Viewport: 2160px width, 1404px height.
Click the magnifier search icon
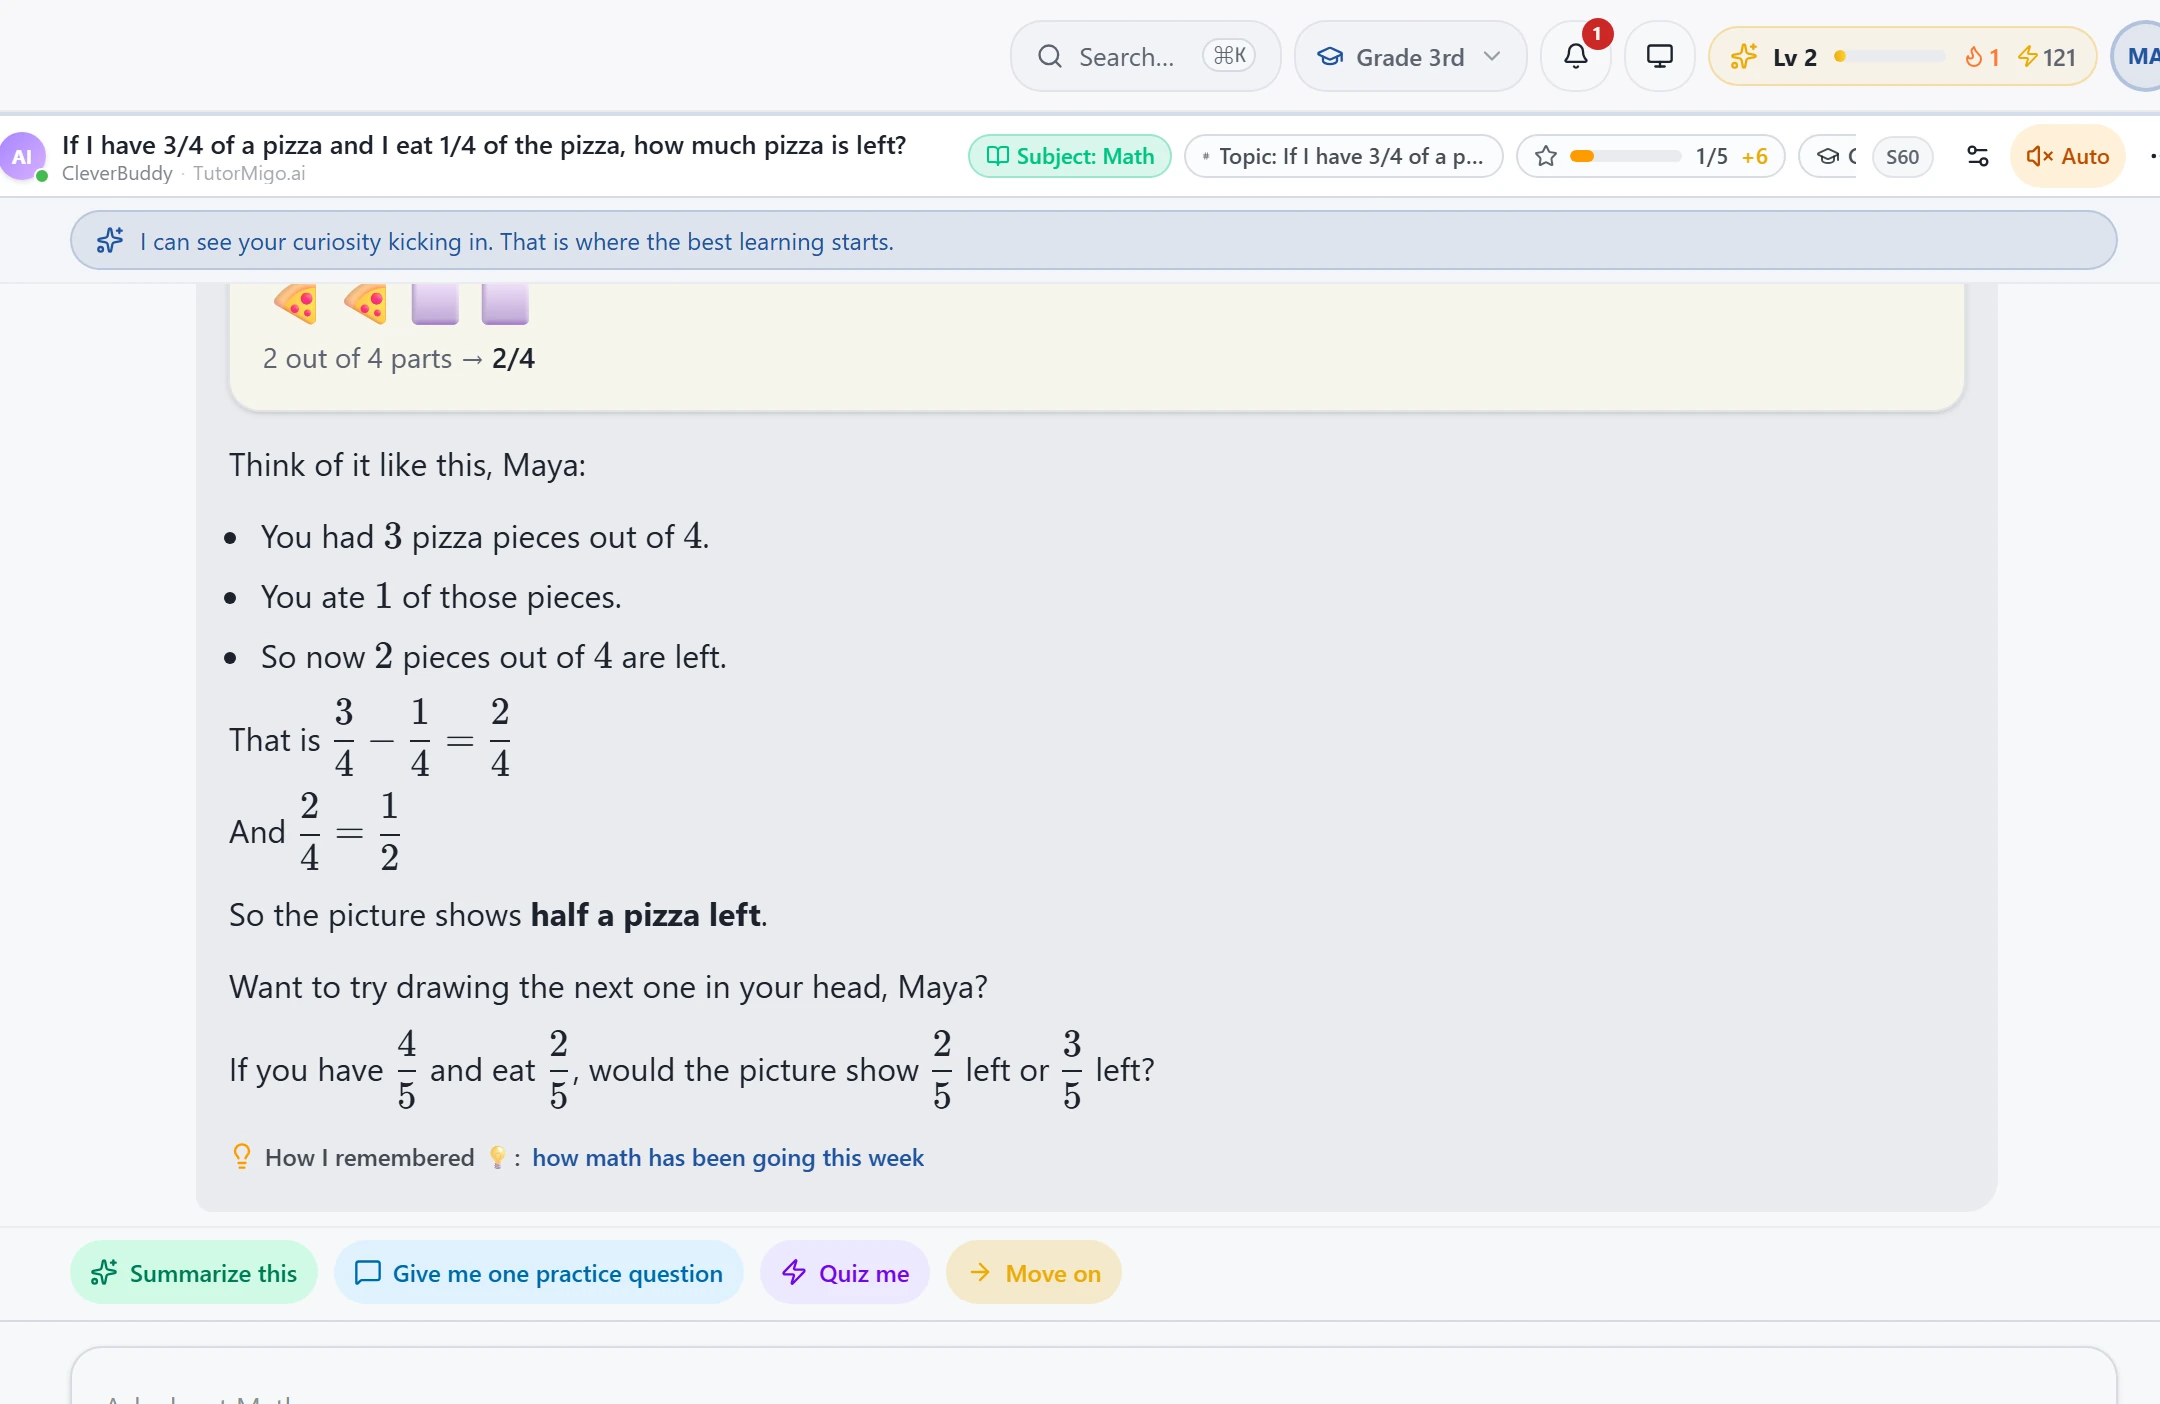click(x=1049, y=57)
